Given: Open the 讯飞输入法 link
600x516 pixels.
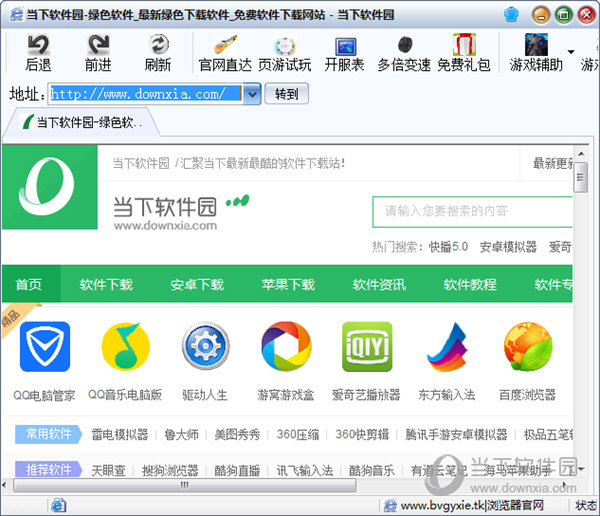Looking at the screenshot, I should click(305, 470).
